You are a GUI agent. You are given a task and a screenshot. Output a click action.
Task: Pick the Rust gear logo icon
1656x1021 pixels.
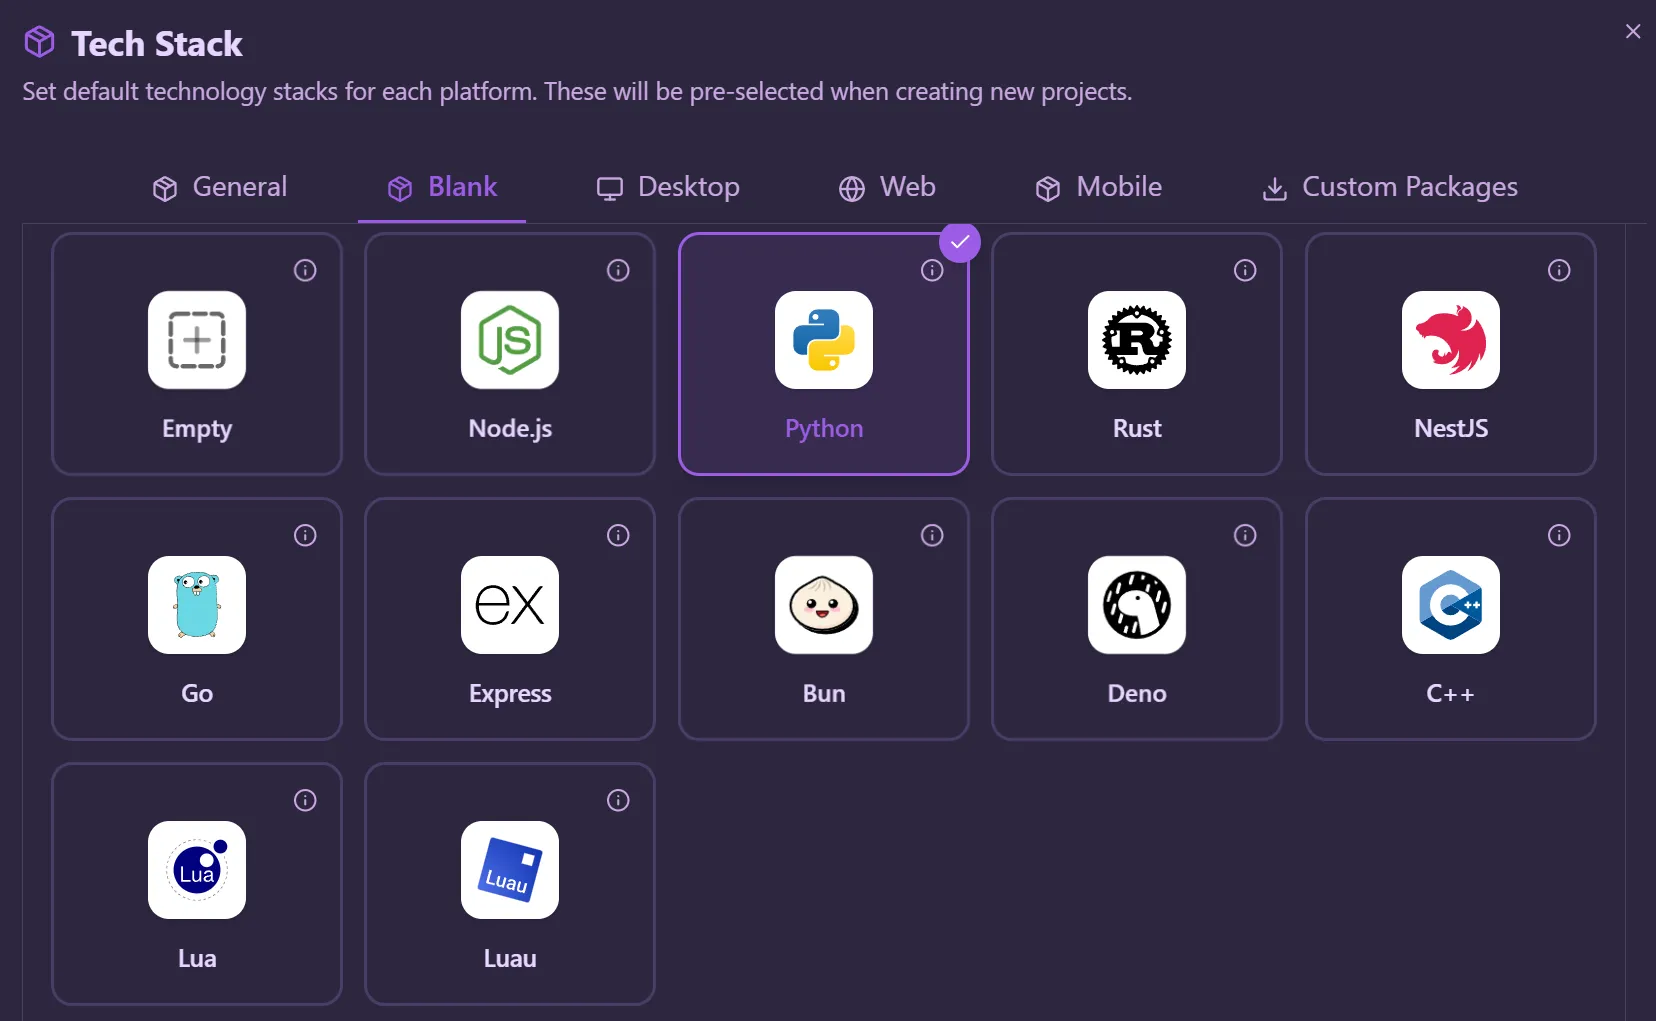[x=1137, y=340]
